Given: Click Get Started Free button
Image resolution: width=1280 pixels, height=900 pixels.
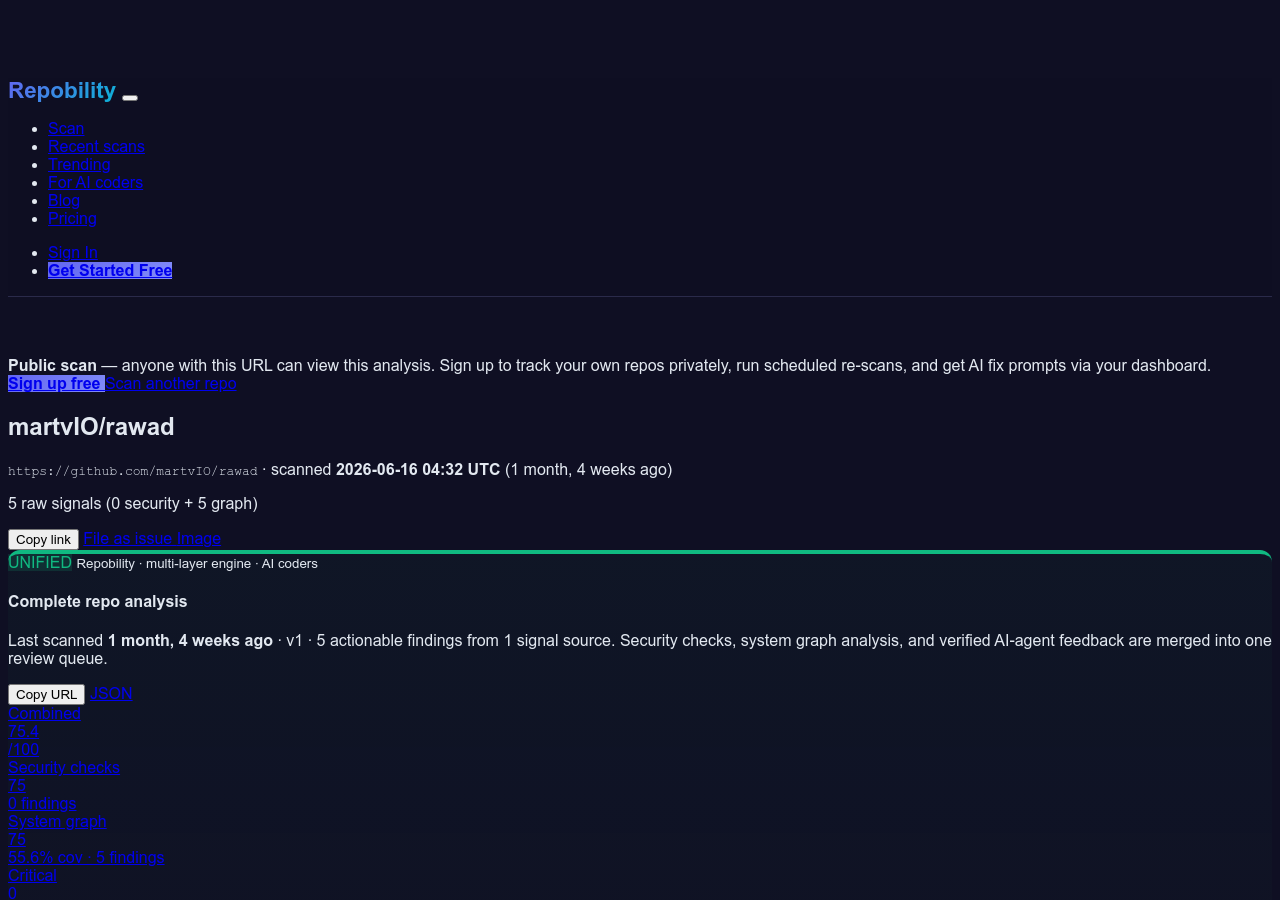Looking at the screenshot, I should tap(110, 270).
